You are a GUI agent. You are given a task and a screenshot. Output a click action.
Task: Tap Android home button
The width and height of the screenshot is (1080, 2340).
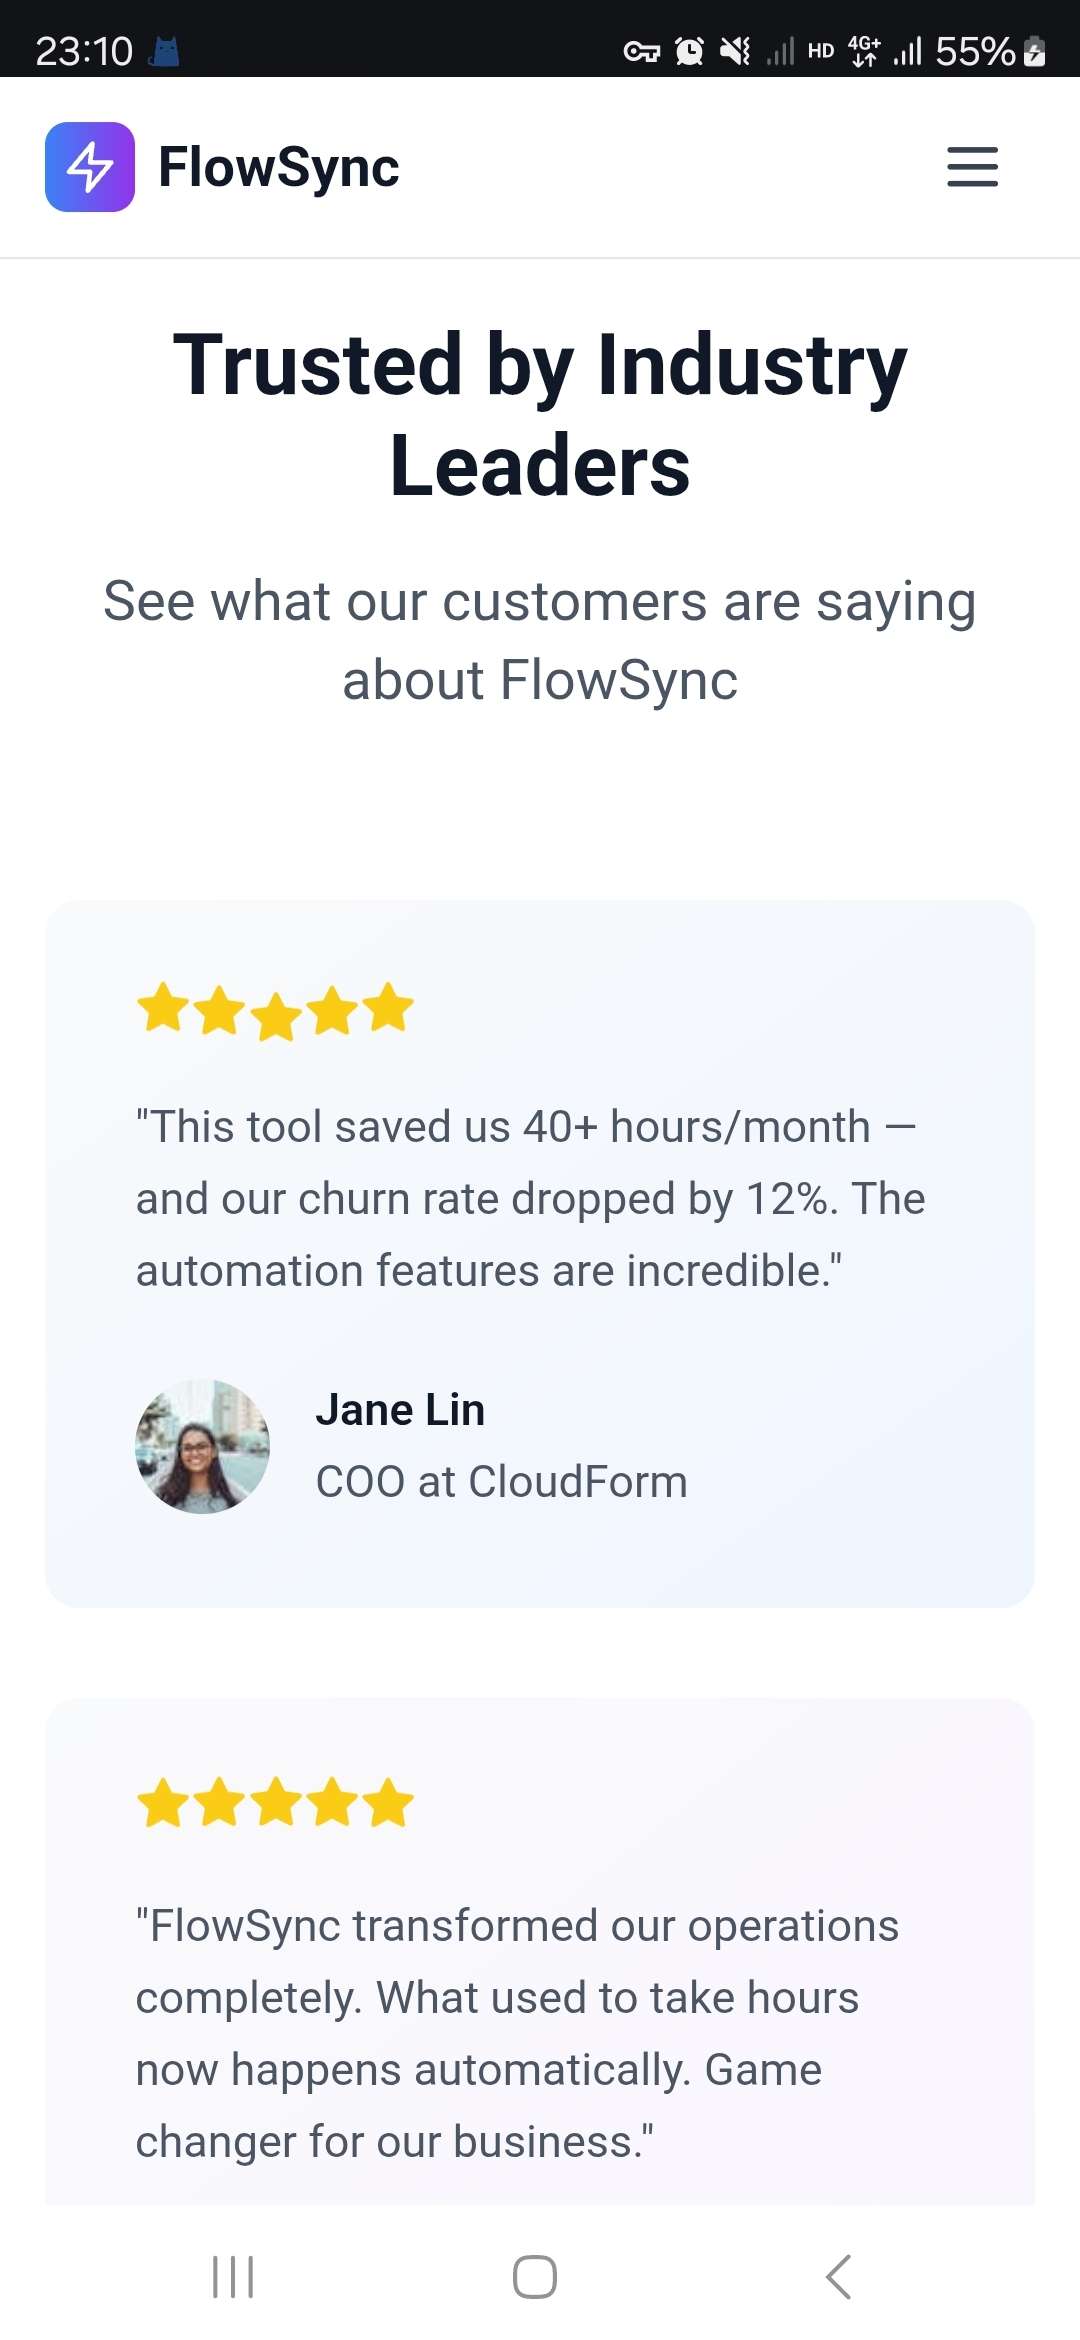point(535,2277)
